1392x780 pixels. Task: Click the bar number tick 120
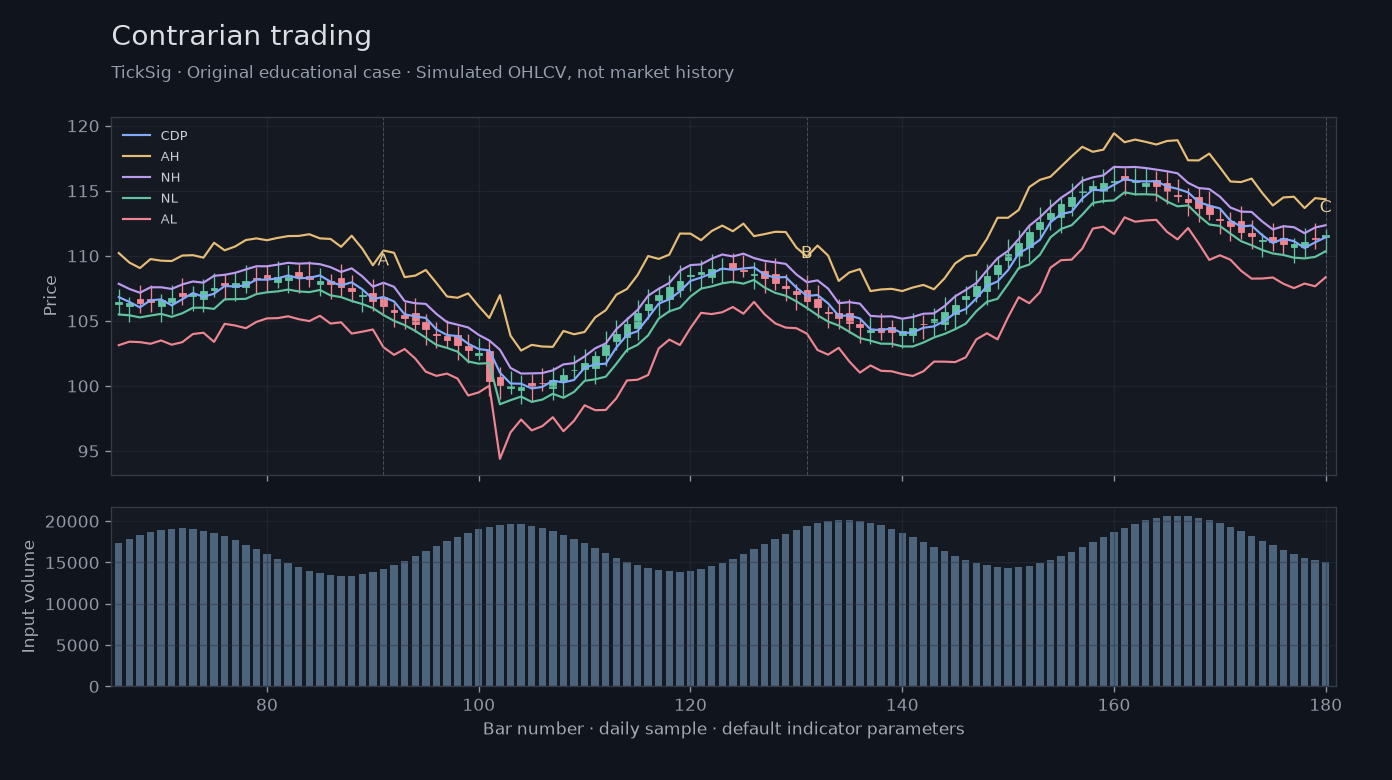[x=690, y=704]
